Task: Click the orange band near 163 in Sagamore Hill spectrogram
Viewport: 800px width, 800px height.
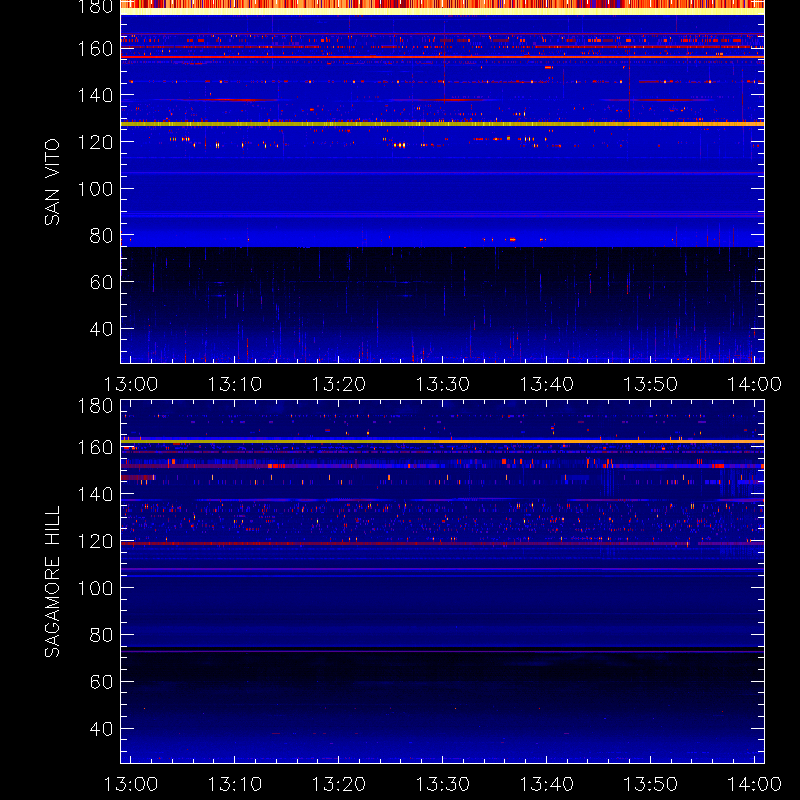Action: 442,441
